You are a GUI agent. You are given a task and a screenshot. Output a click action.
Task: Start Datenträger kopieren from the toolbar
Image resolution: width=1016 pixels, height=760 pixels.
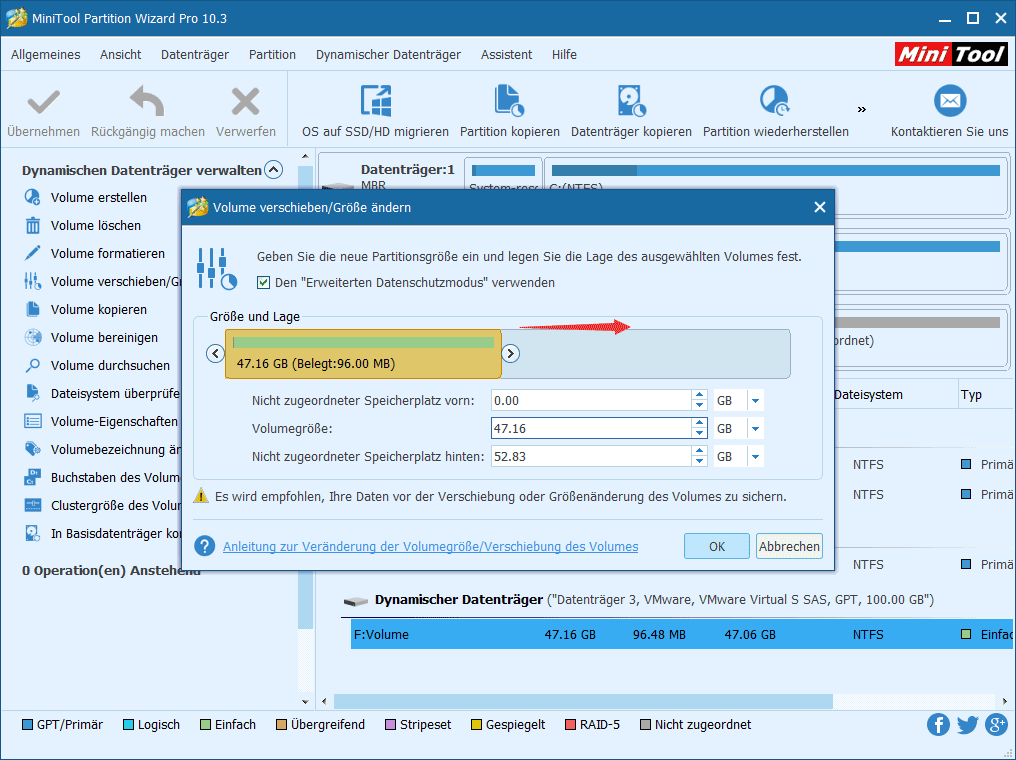point(631,108)
